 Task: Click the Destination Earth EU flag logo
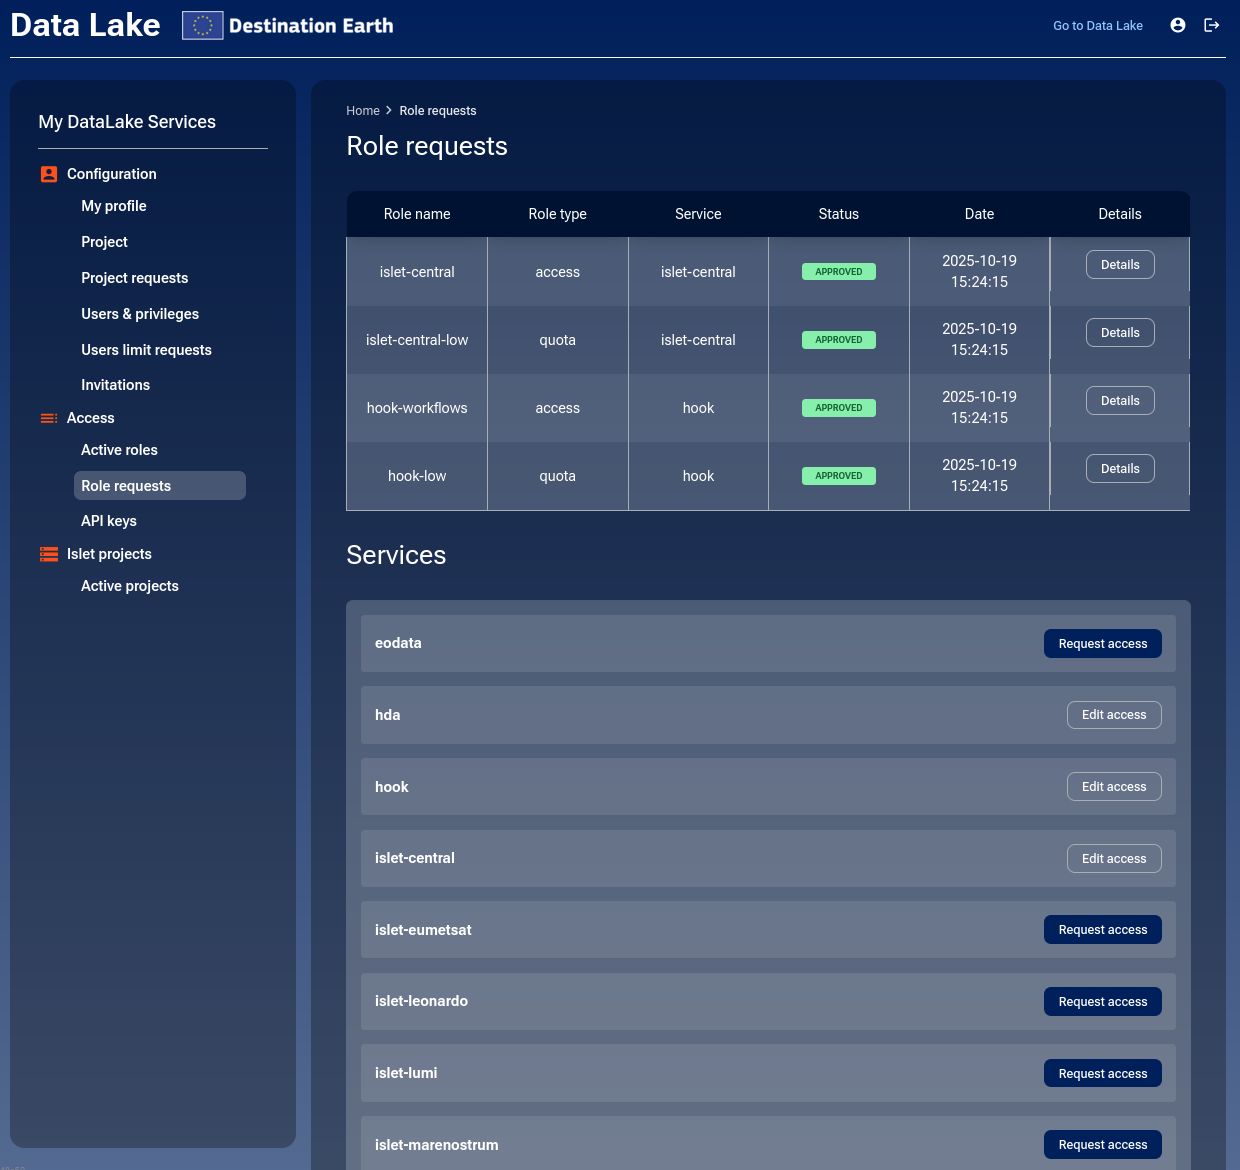202,26
